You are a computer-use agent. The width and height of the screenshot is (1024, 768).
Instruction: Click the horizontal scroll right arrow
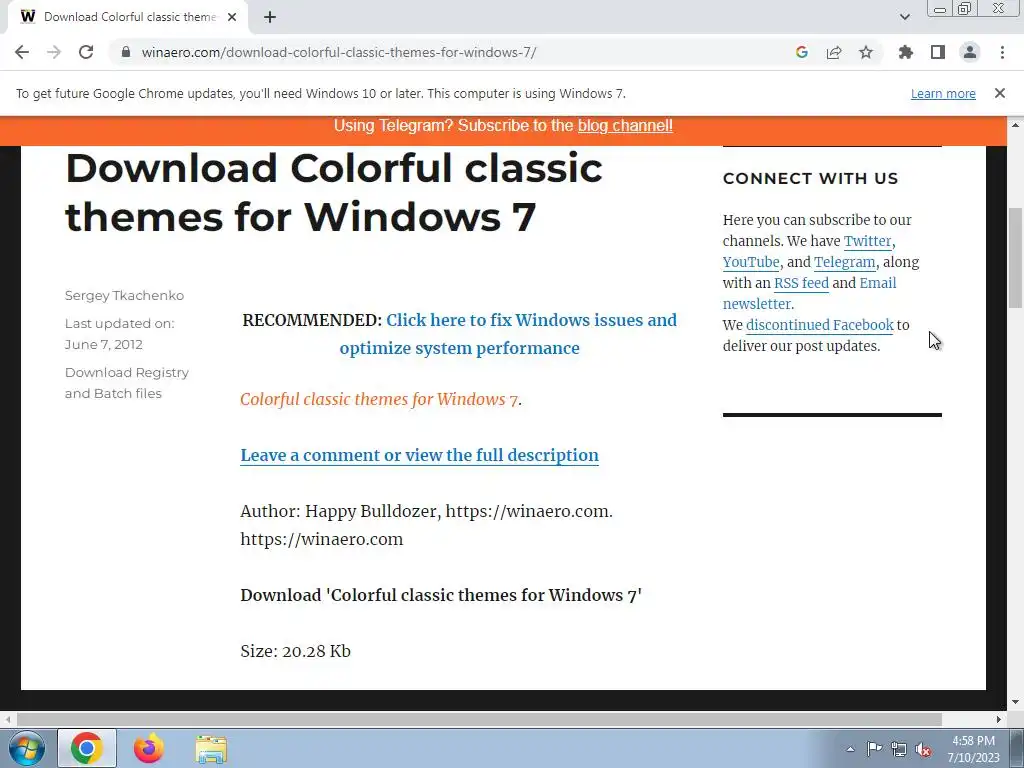(x=999, y=719)
